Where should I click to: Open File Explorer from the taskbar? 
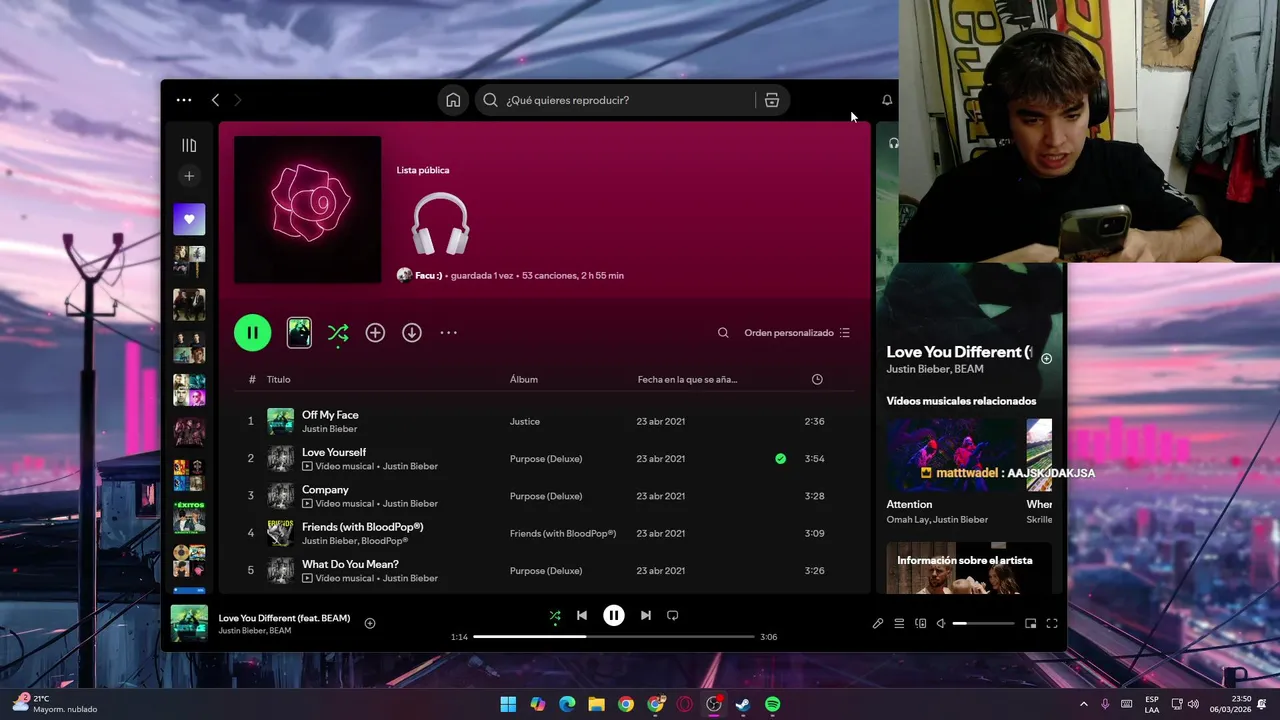point(596,704)
